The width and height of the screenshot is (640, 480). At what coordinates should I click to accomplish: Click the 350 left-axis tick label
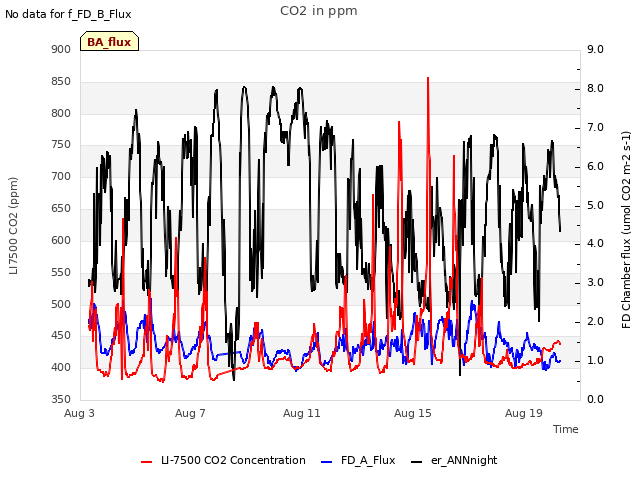pyautogui.click(x=61, y=400)
